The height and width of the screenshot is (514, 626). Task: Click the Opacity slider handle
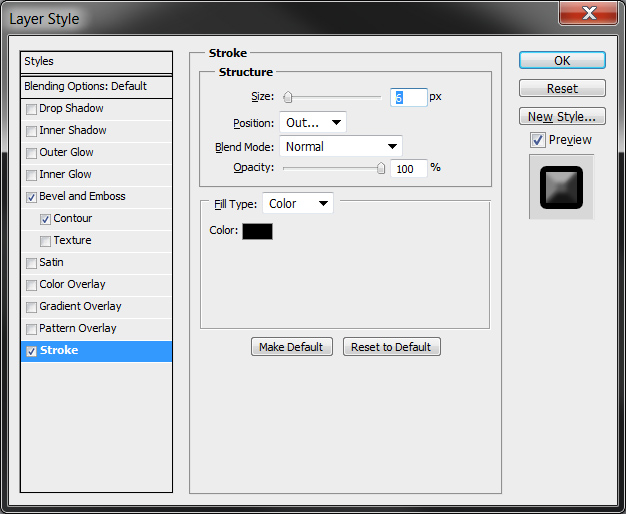[381, 169]
